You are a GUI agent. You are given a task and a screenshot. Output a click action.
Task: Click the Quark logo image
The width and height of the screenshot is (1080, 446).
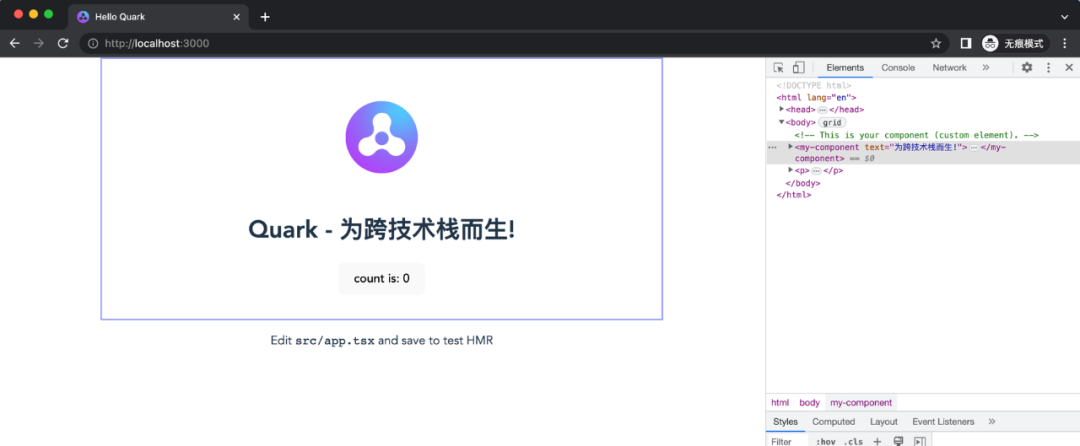(x=382, y=137)
